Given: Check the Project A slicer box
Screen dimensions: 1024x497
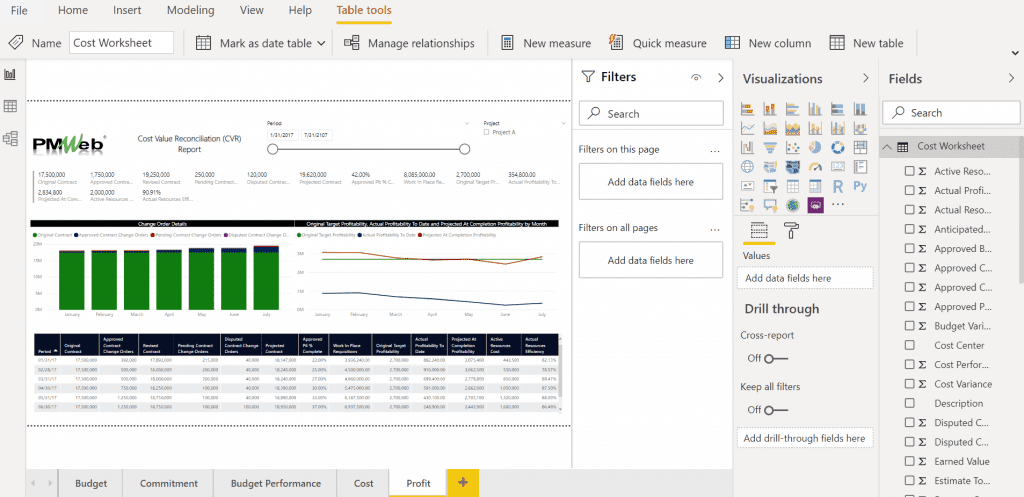Looking at the screenshot, I should coord(487,132).
